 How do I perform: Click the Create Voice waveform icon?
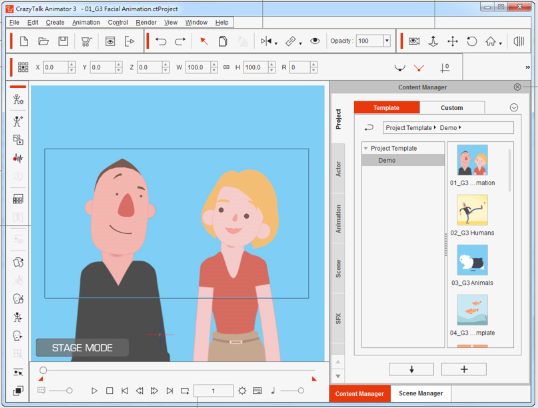coord(18,158)
